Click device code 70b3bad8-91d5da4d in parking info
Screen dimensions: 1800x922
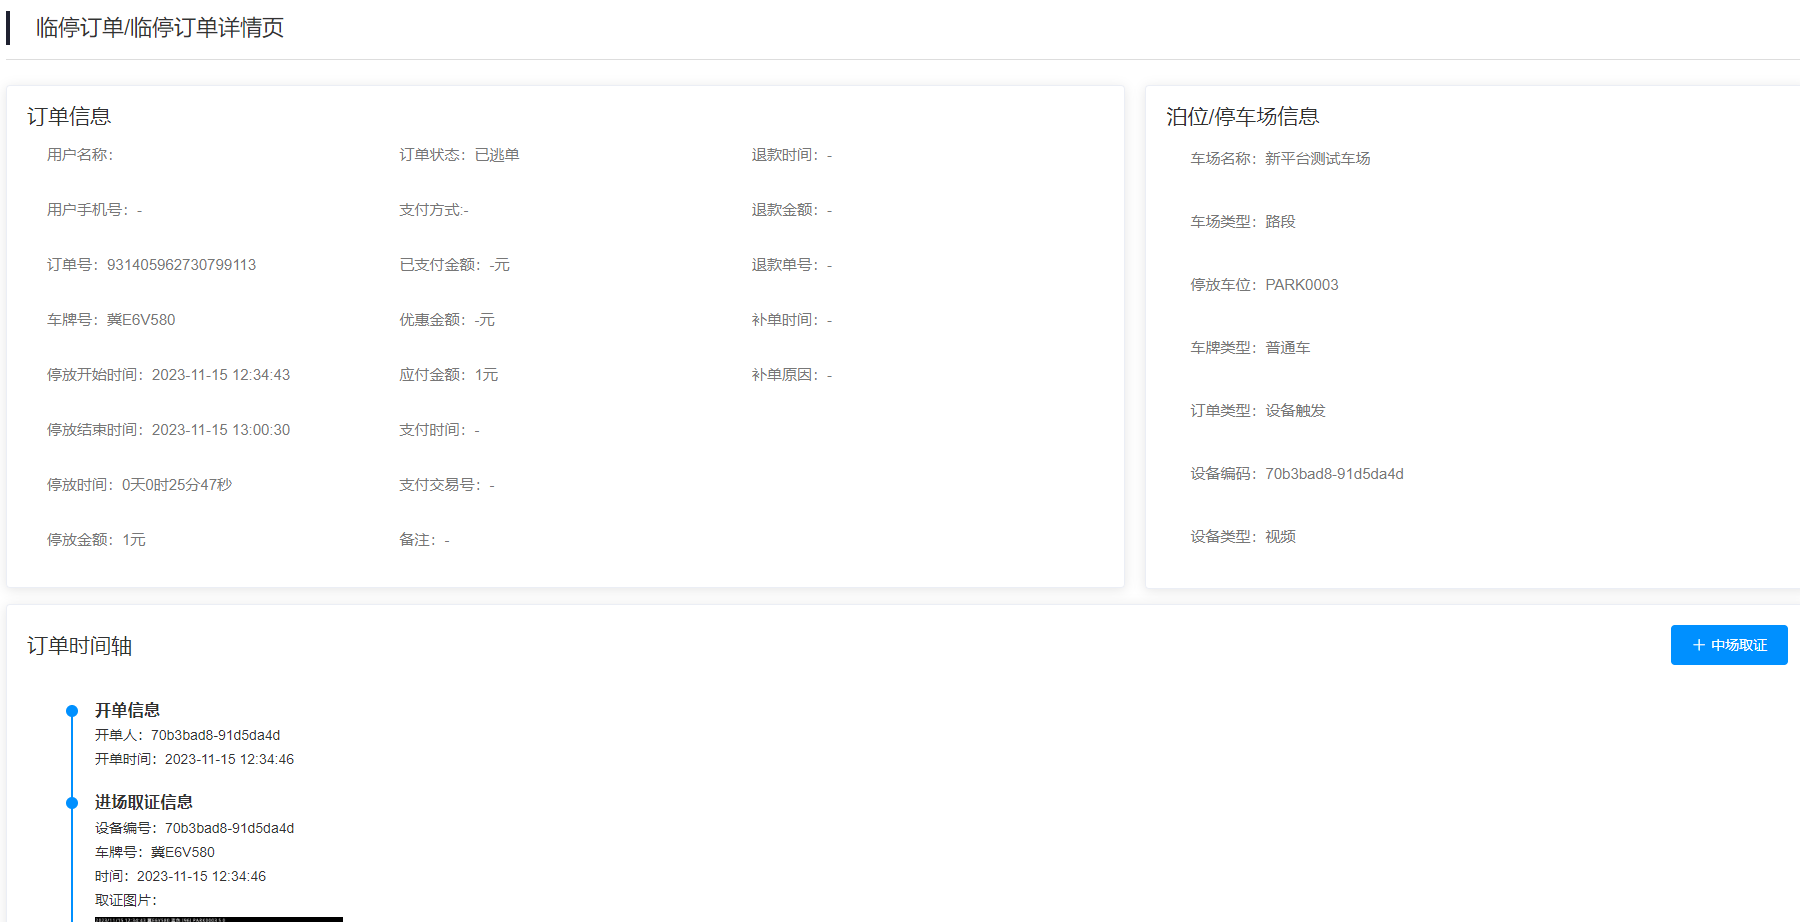[1334, 474]
